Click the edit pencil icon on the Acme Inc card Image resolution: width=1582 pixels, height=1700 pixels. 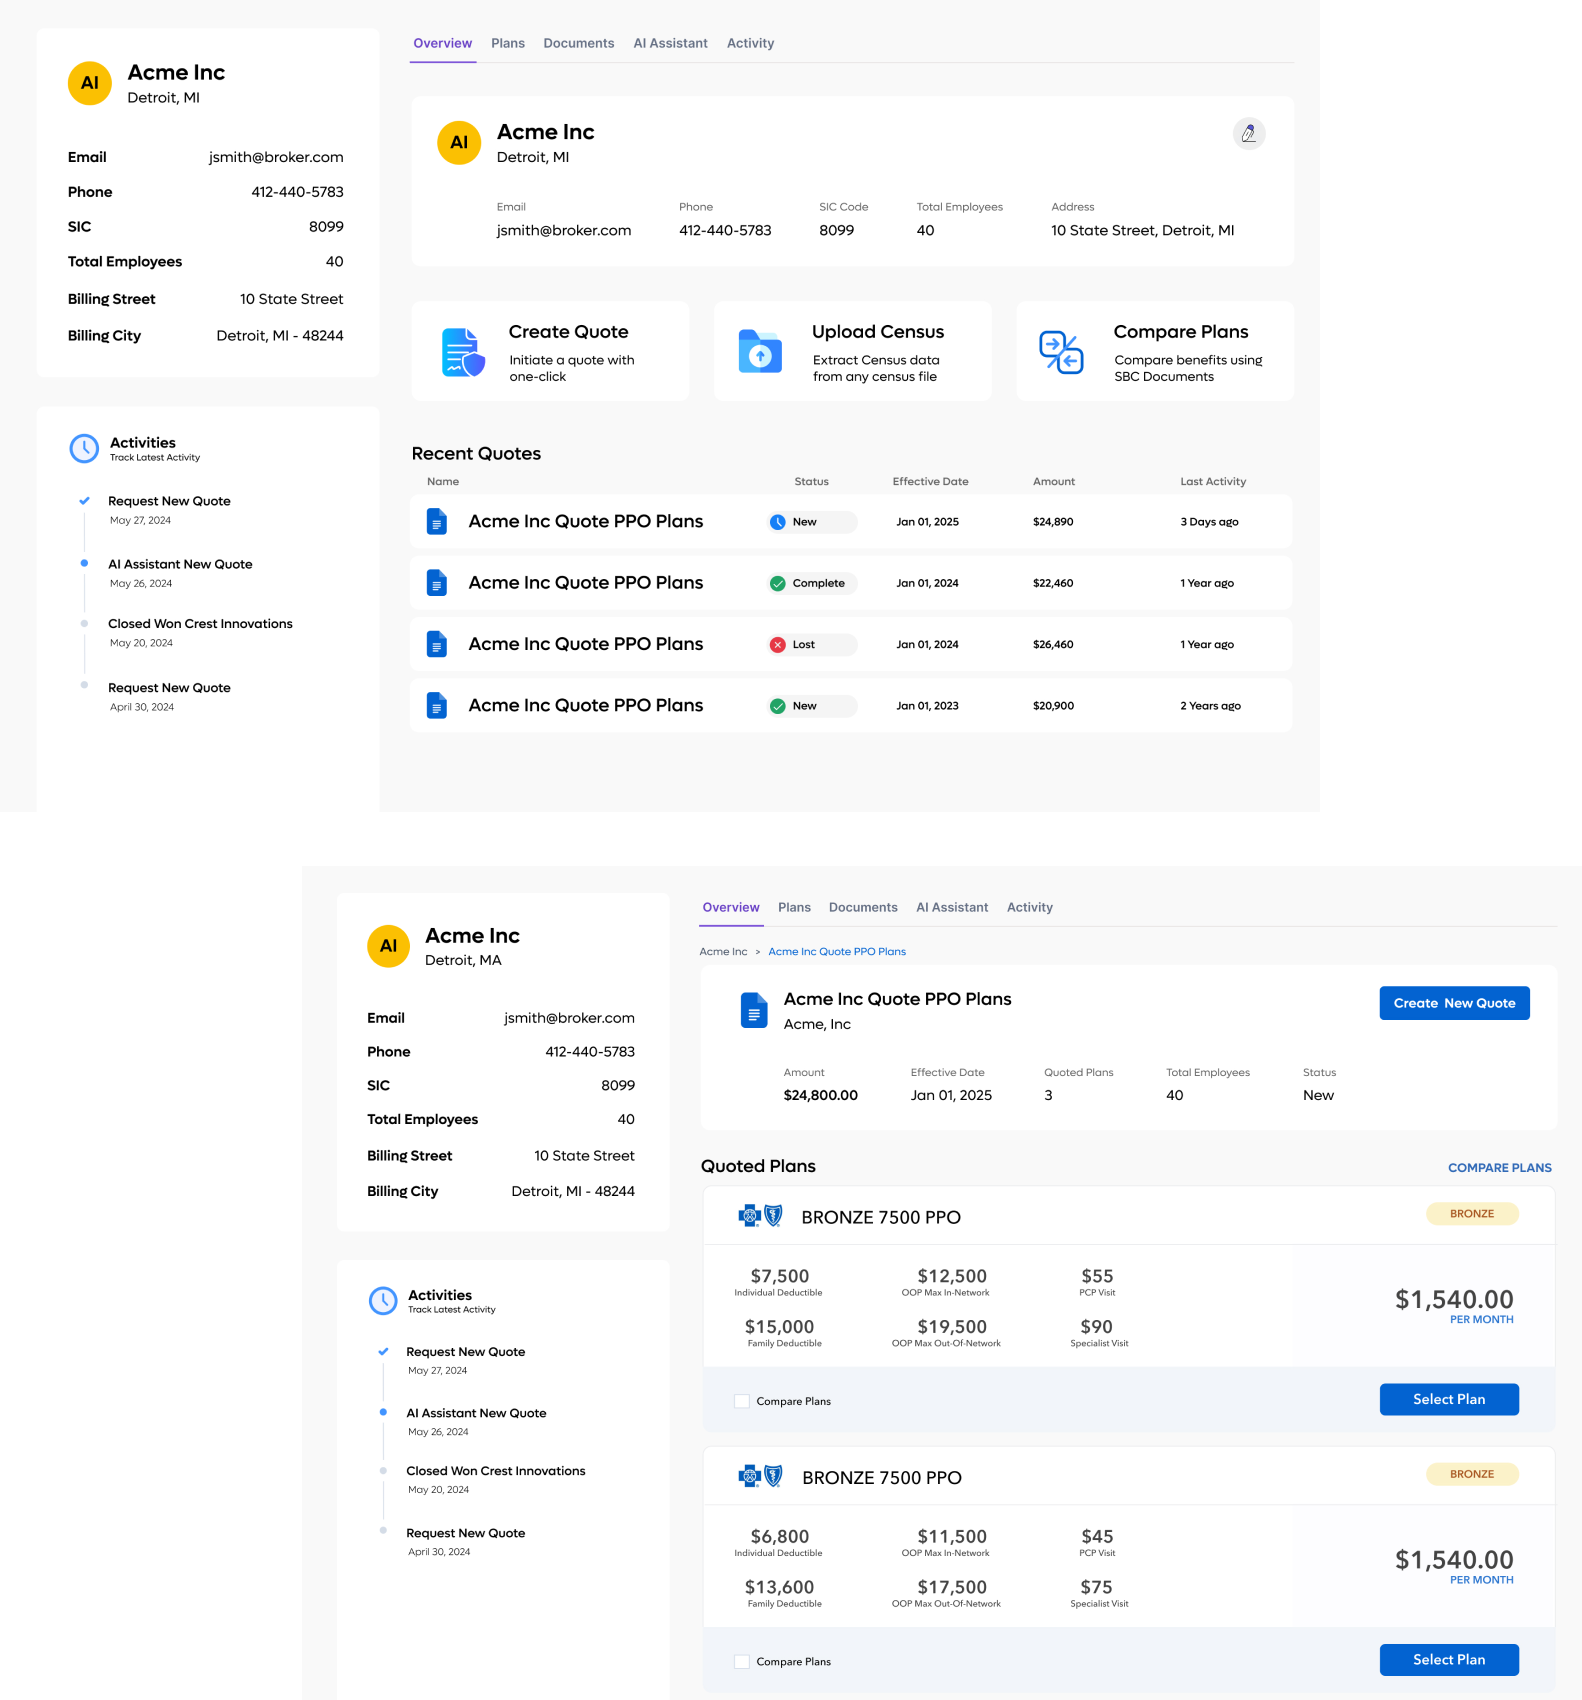(x=1248, y=133)
